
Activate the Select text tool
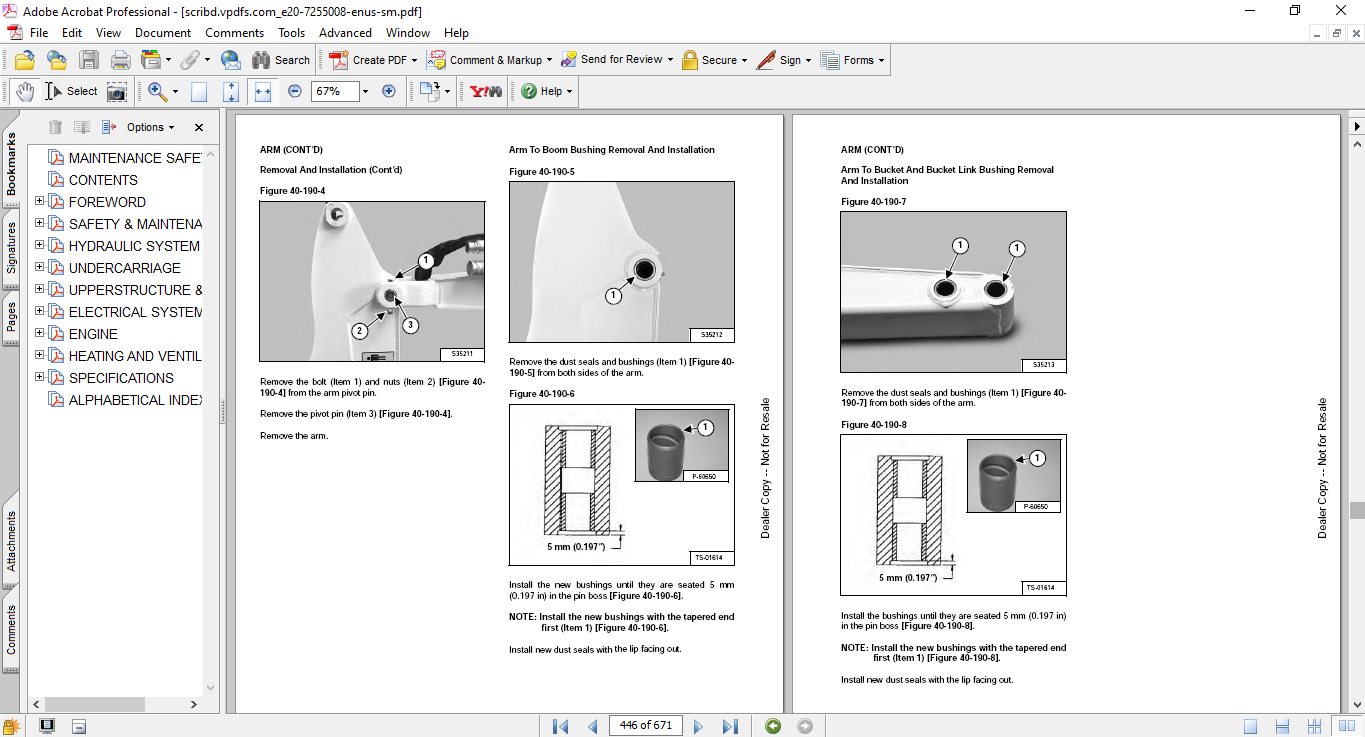click(71, 91)
